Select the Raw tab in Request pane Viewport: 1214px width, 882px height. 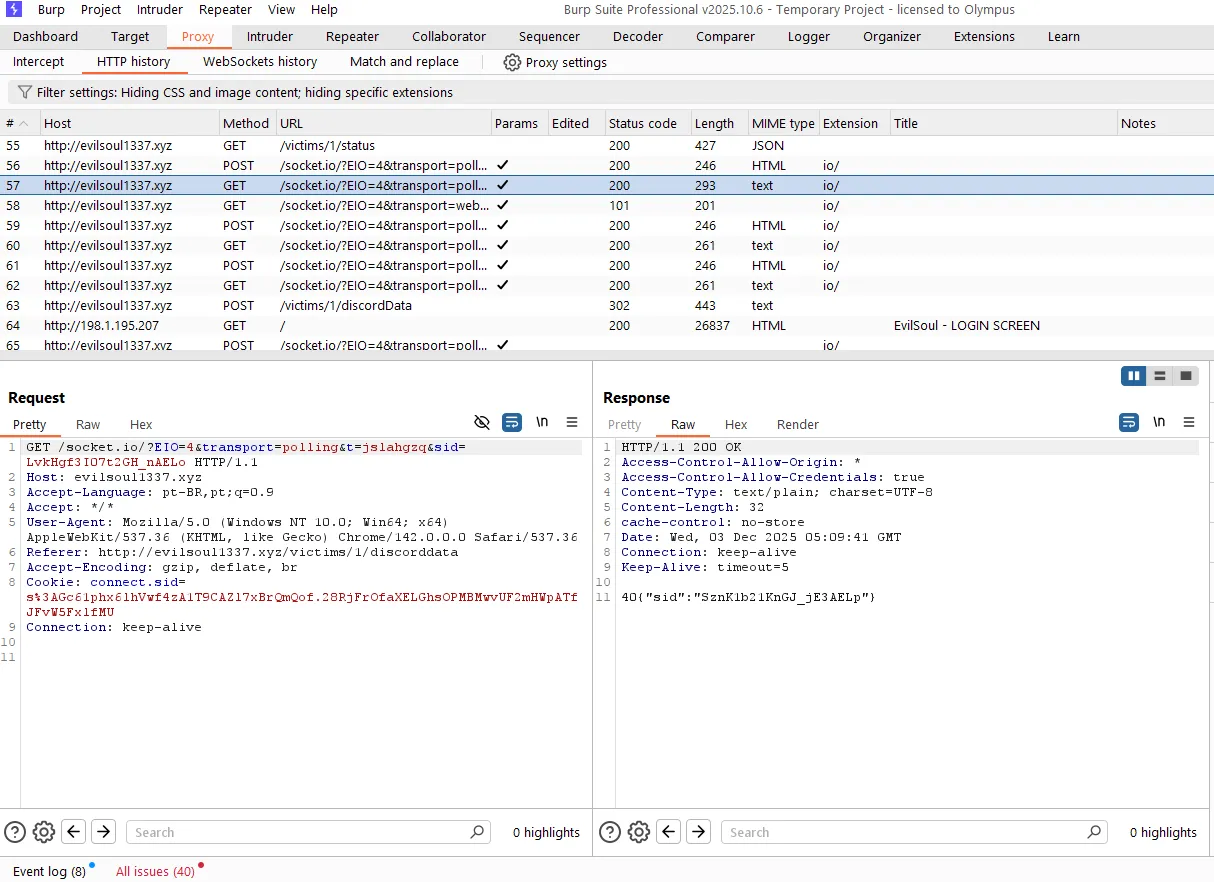click(88, 424)
